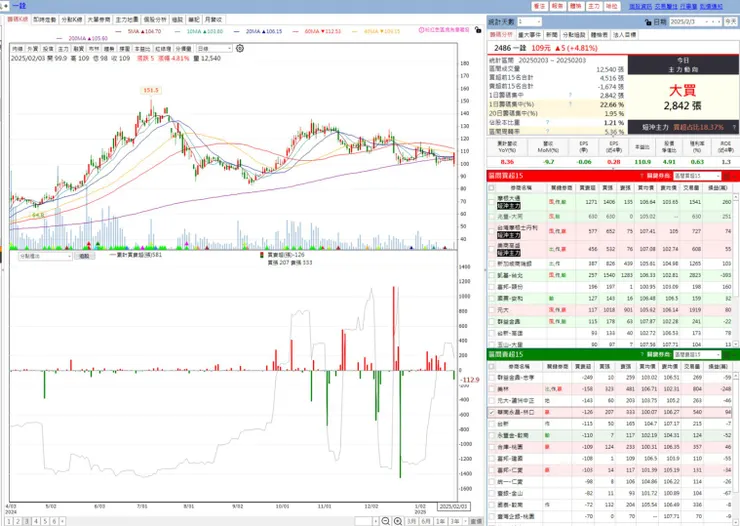This screenshot has height=526, width=740.
Task: Select the 1年 range button
Action: click(x=440, y=521)
